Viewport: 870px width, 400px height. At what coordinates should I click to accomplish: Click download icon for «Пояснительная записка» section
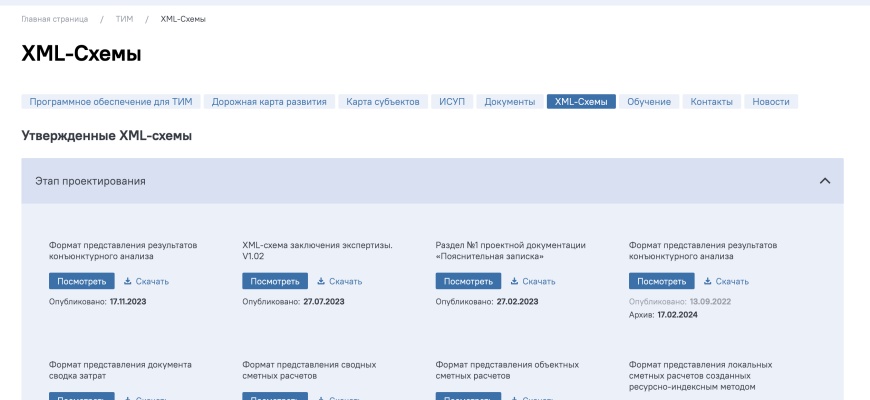[x=515, y=281]
